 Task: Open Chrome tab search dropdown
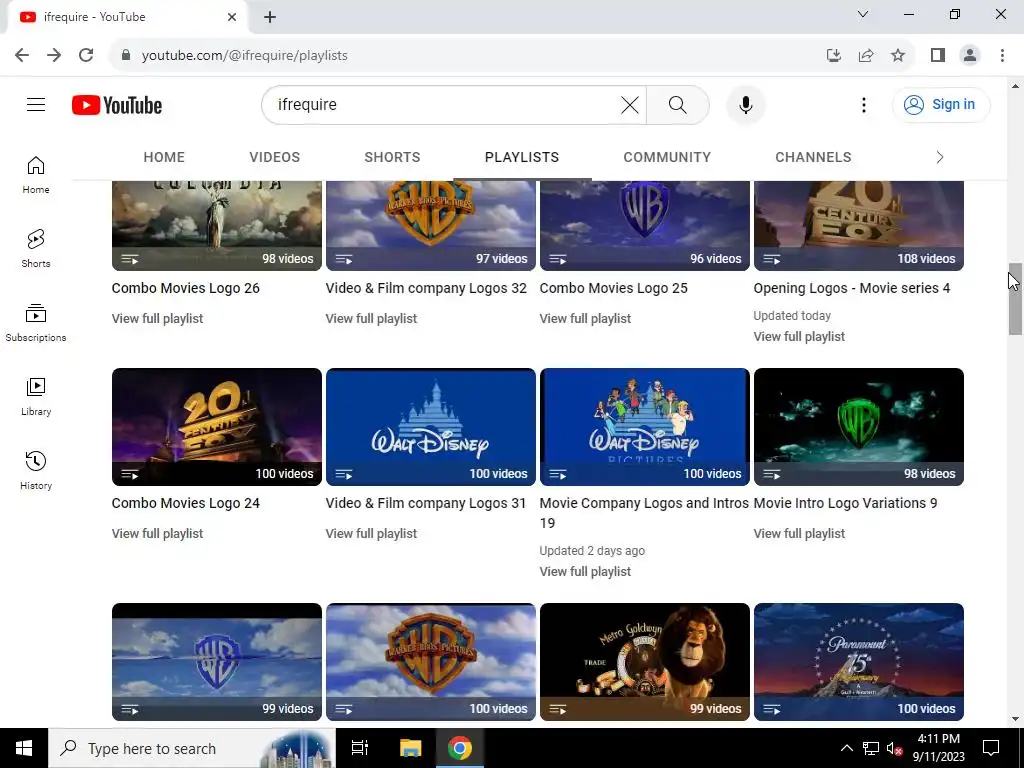(863, 14)
